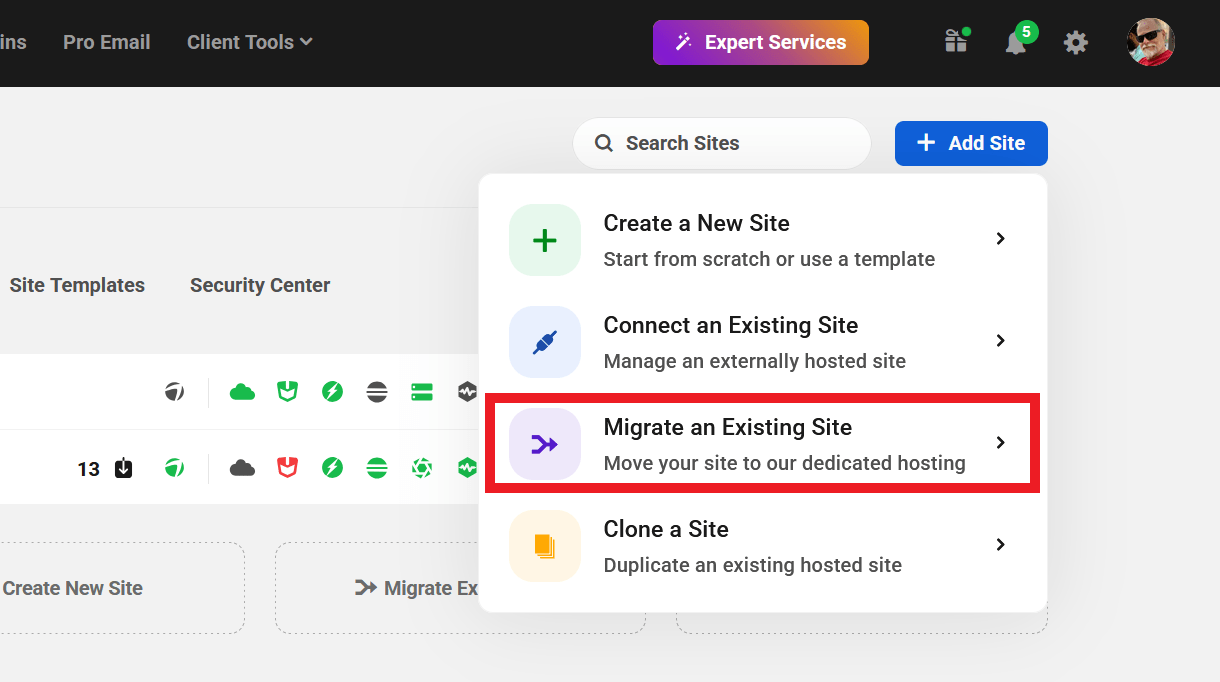The width and height of the screenshot is (1220, 682).
Task: Open the Pro Email menu item
Action: (106, 42)
